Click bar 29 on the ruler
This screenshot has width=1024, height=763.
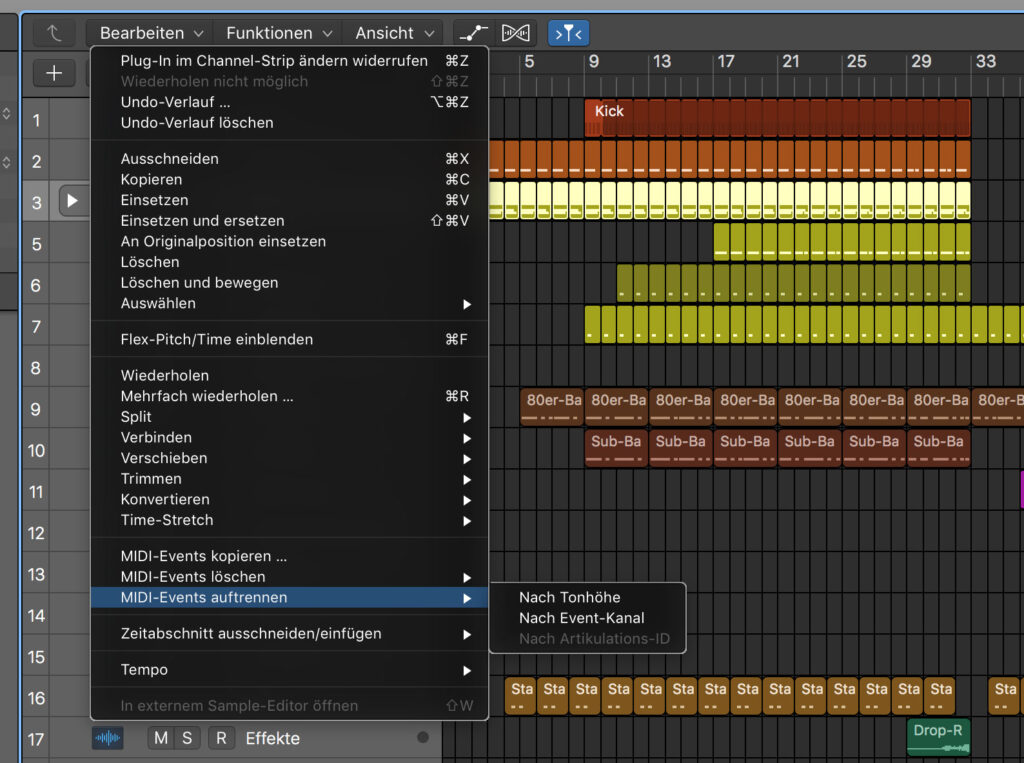pos(921,61)
